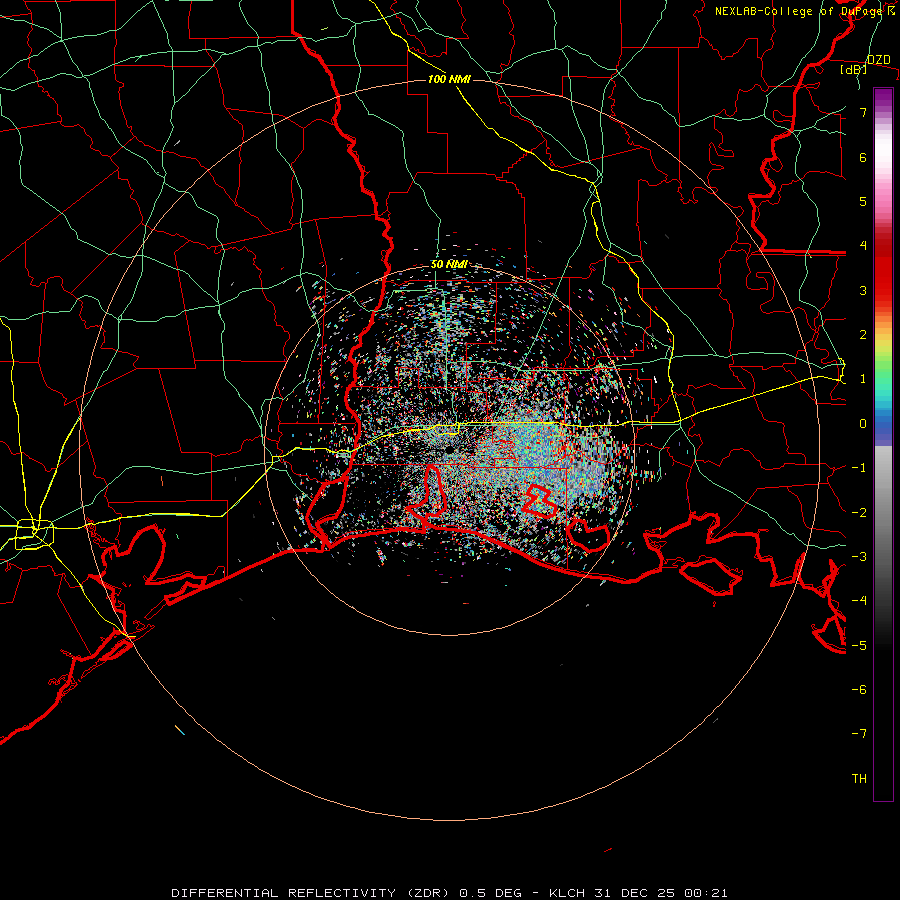900x900 pixels.
Task: Click the [dB] units label
Action: [854, 69]
